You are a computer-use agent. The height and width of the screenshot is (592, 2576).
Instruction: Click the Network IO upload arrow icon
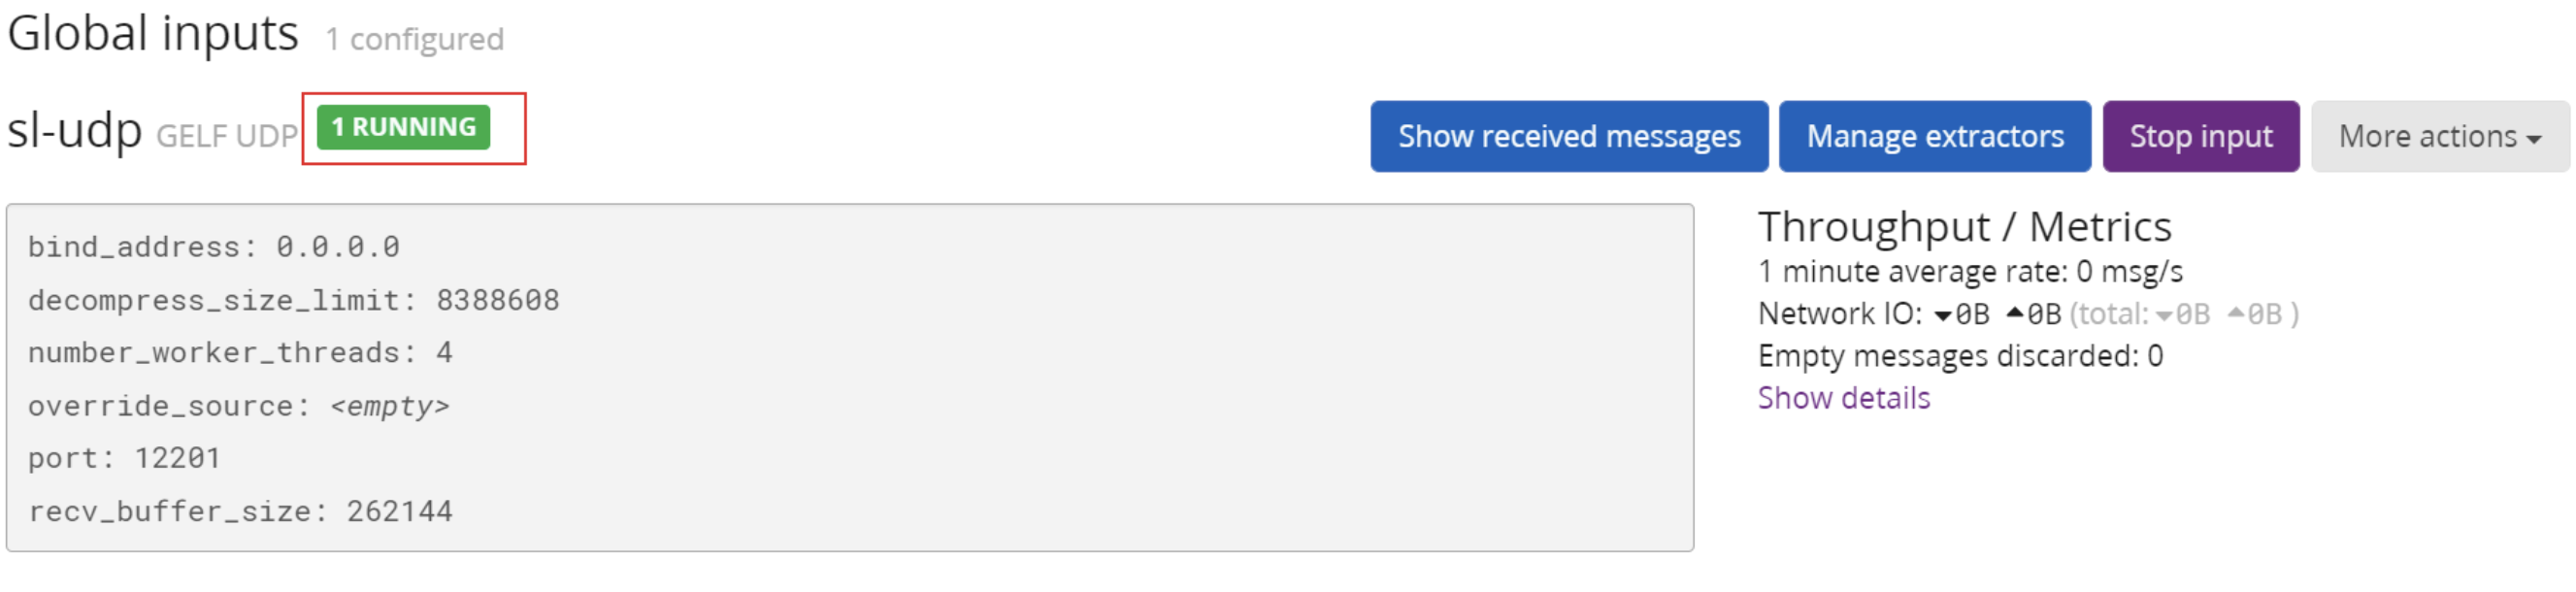pyautogui.click(x=2017, y=313)
